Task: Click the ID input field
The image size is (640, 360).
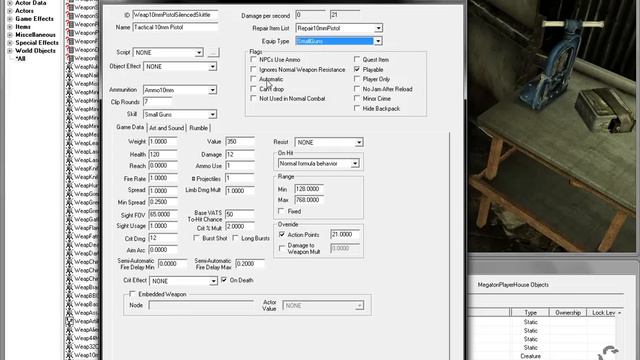Action: pyautogui.click(x=175, y=15)
